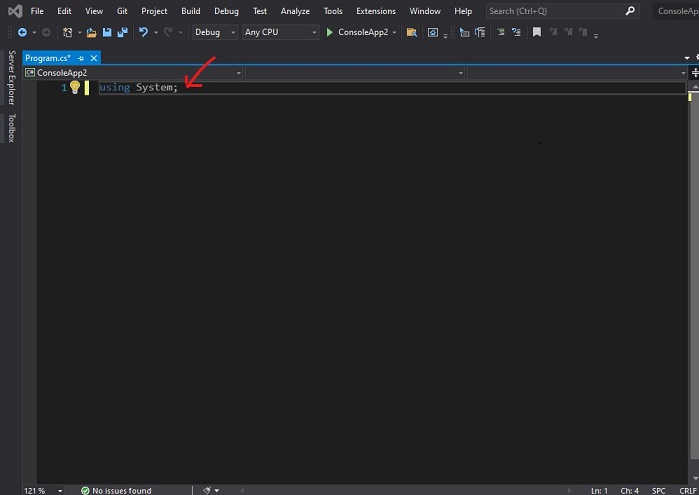Open the navigate backward history dropdown
Viewport: 699px width, 495px height.
click(34, 33)
